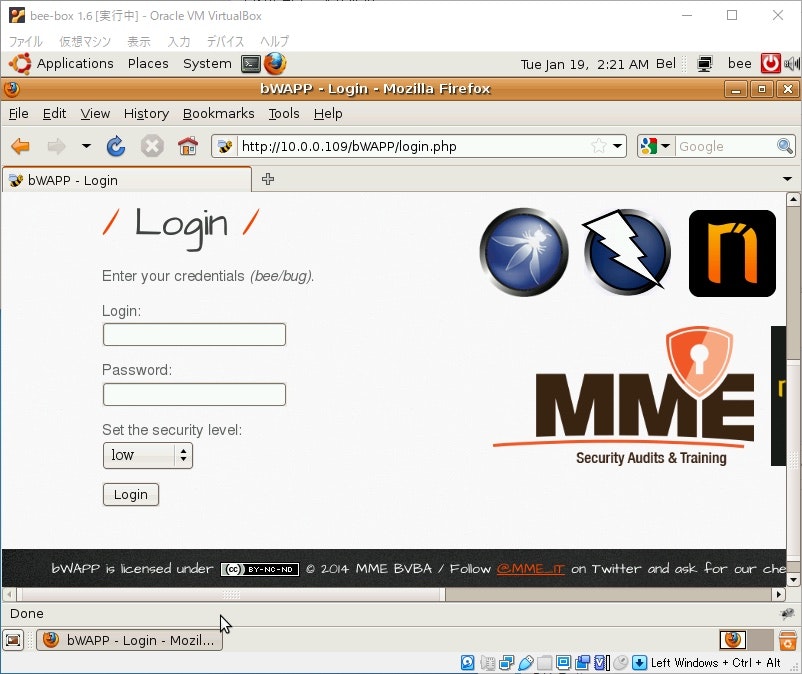The height and width of the screenshot is (674, 802).
Task: Click the orange Netsparker logo
Action: tap(732, 253)
